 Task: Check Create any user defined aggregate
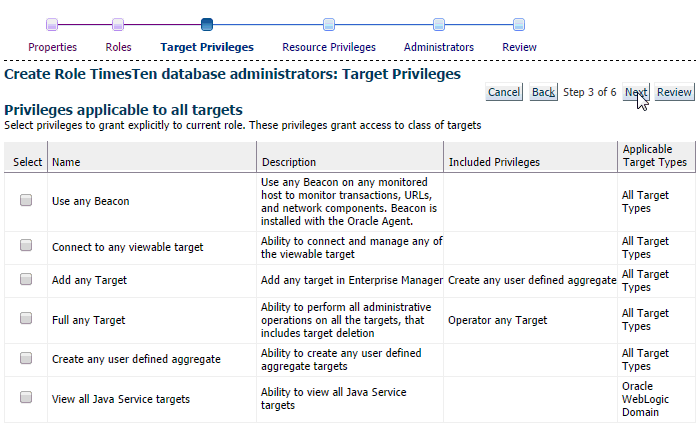[26, 358]
